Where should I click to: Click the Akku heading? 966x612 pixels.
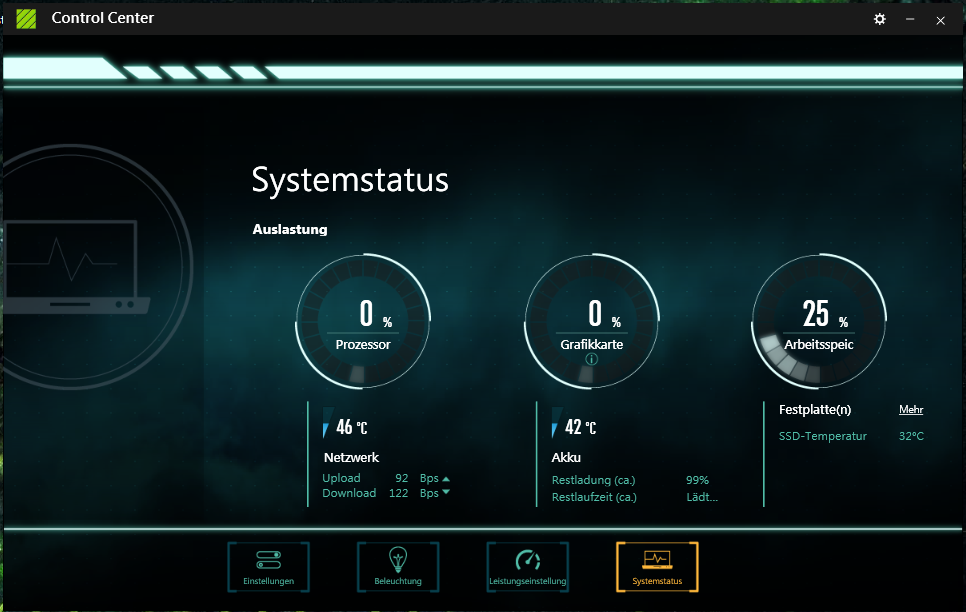pyautogui.click(x=566, y=457)
